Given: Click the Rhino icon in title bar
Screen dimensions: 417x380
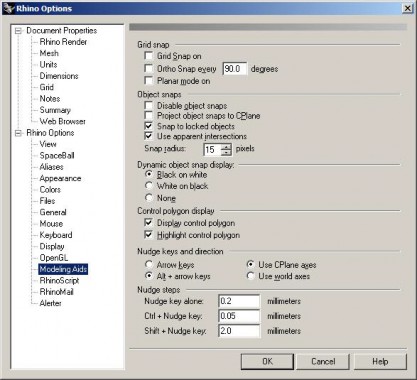Looking at the screenshot, I should 8,8.
